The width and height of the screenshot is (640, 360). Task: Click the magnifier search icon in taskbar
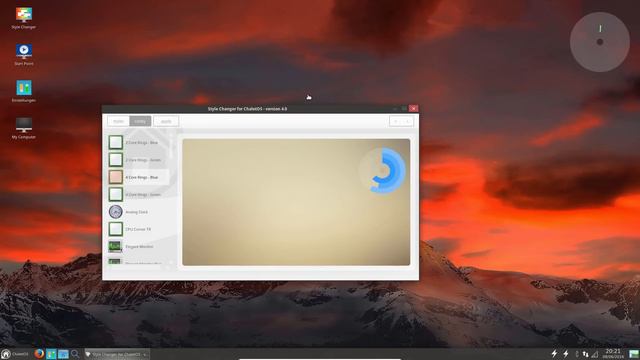tap(75, 354)
